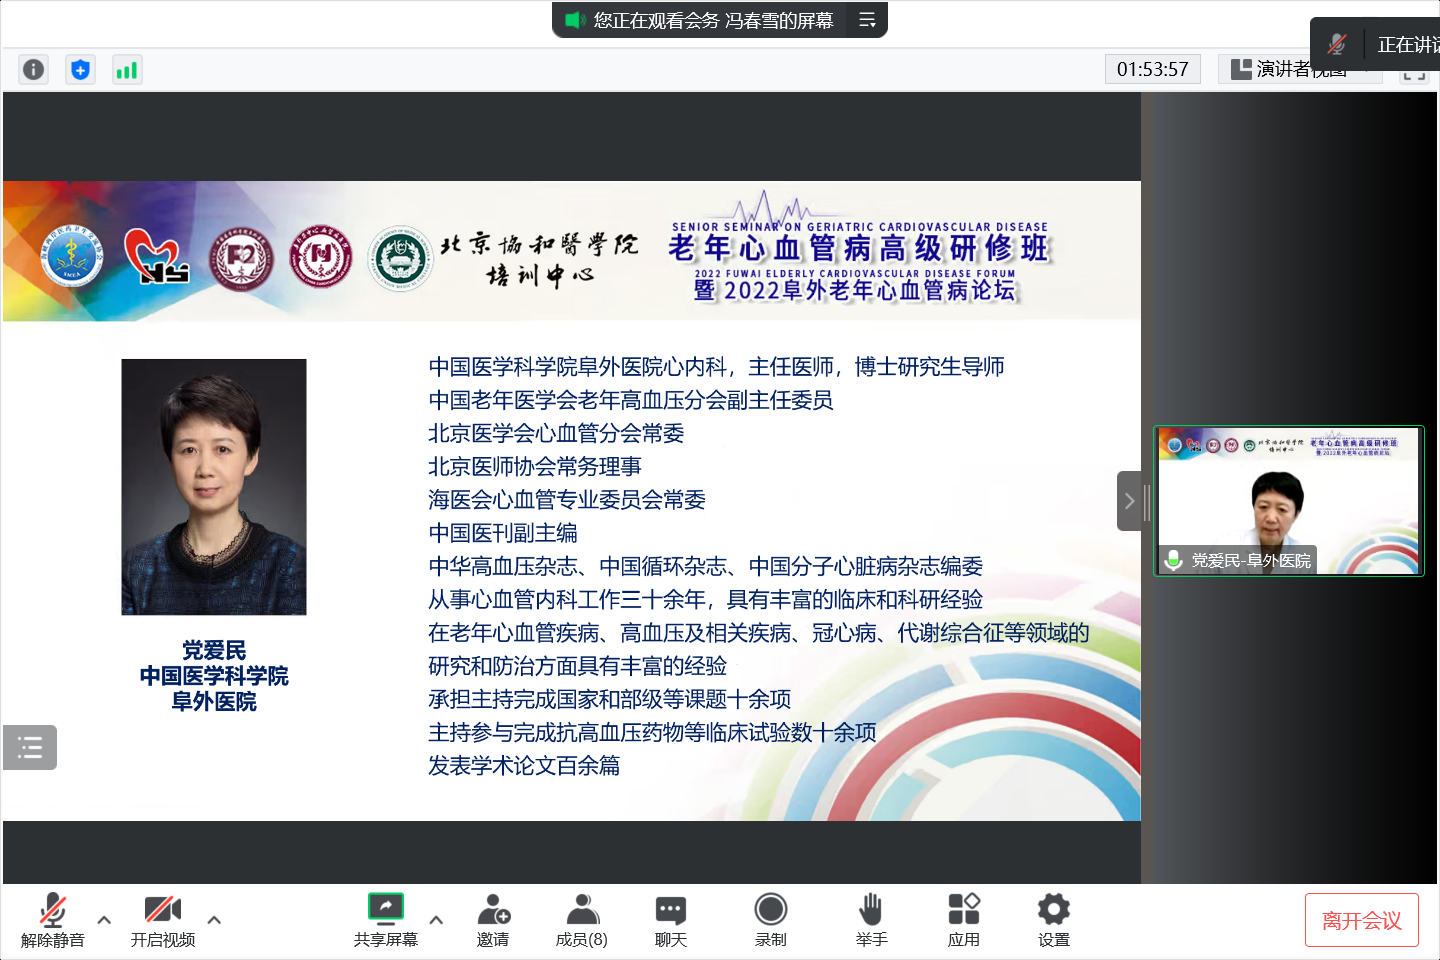
Task: Open the Invite (邀请) option
Action: [493, 919]
